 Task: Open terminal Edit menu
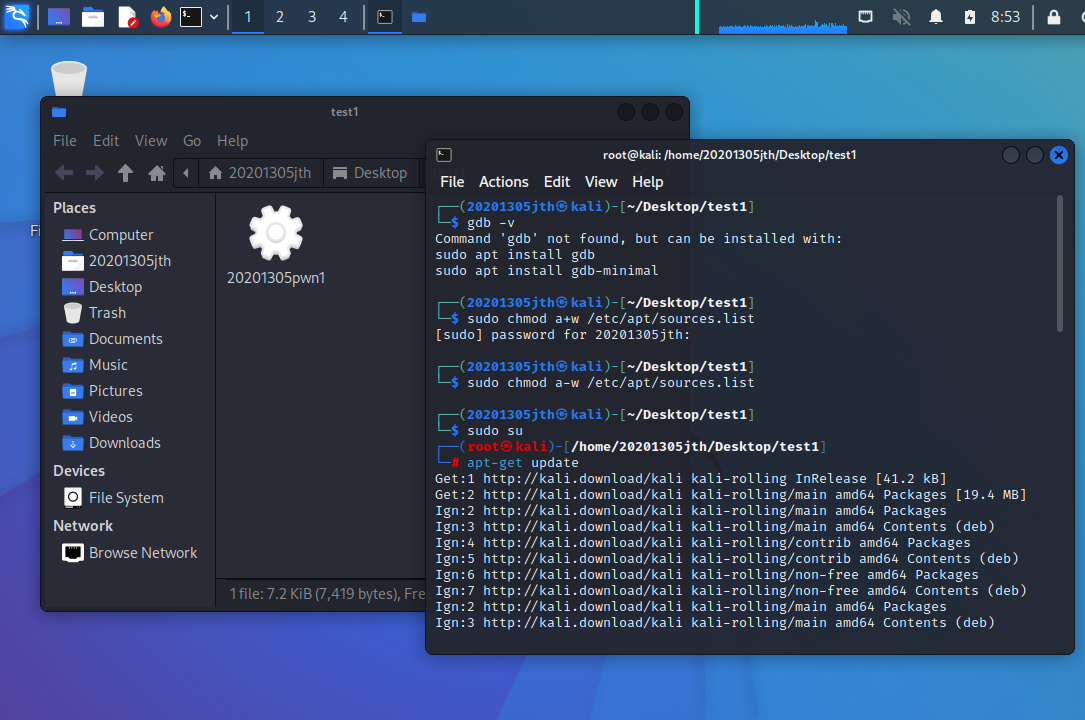click(556, 182)
